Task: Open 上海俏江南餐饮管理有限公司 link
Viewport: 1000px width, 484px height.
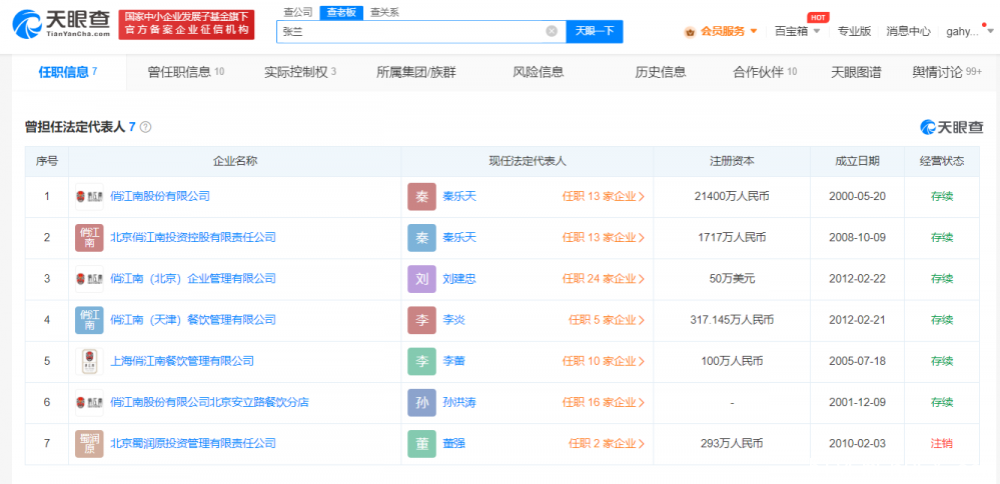Action: pos(182,362)
